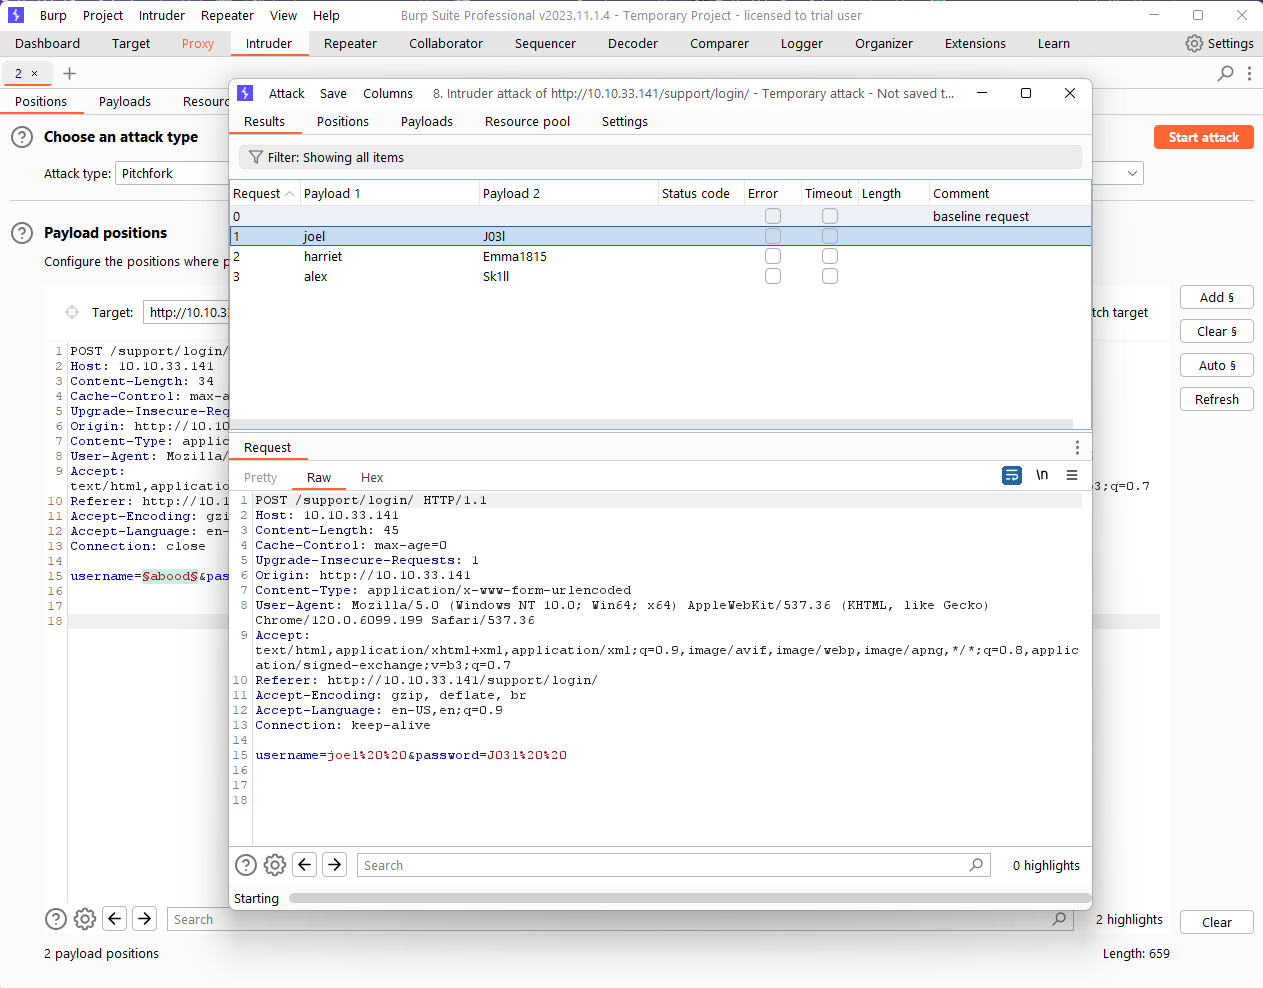1263x988 pixels.
Task: Click the magnifier in the main editor search box
Action: pos(1059,919)
